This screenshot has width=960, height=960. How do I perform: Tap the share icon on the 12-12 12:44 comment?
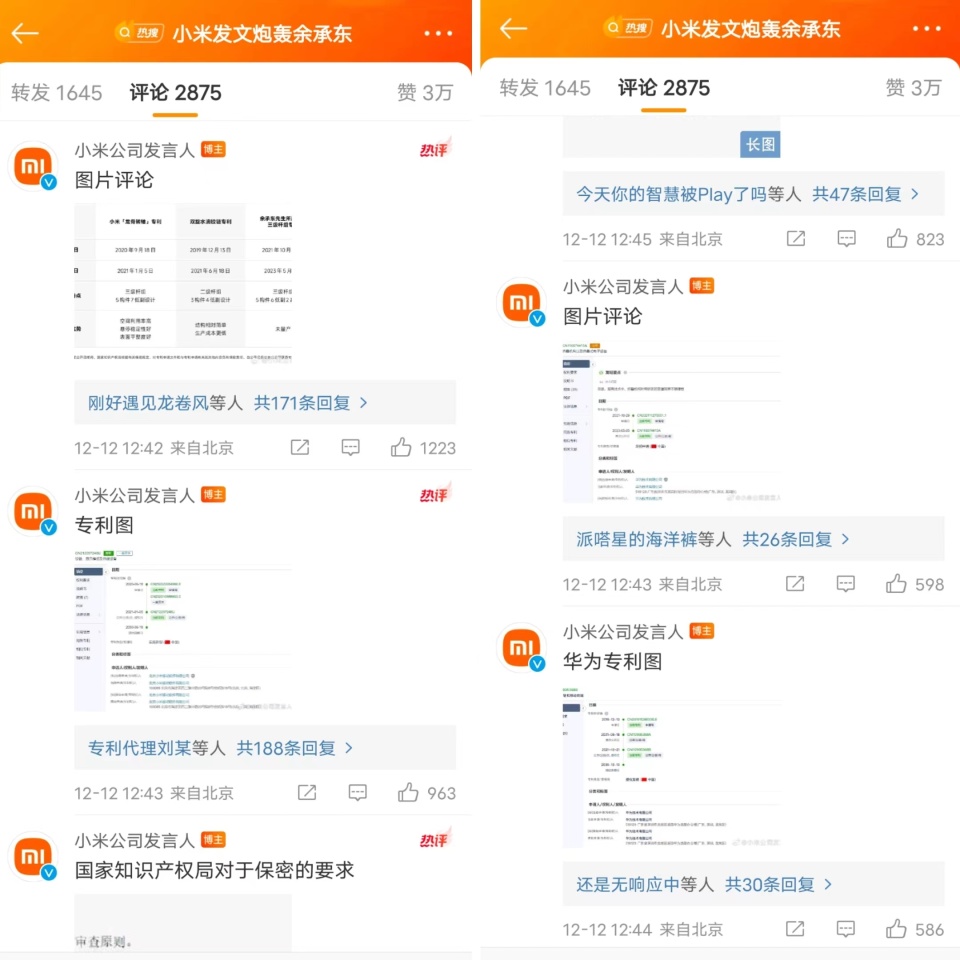click(x=795, y=929)
